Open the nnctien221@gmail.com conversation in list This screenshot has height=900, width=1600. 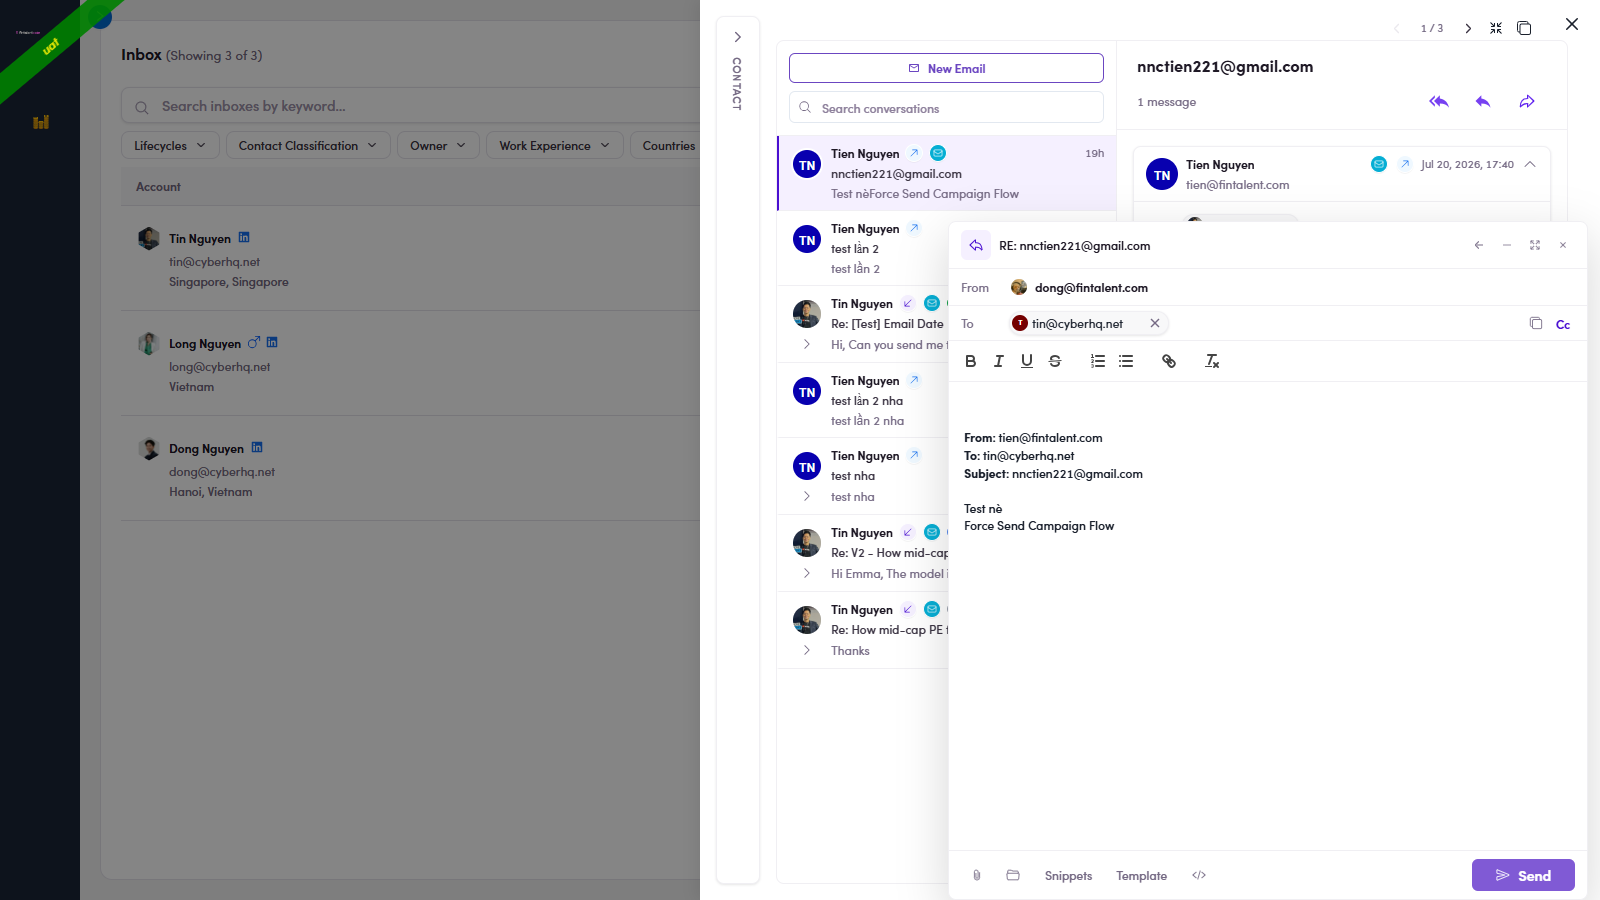point(947,173)
